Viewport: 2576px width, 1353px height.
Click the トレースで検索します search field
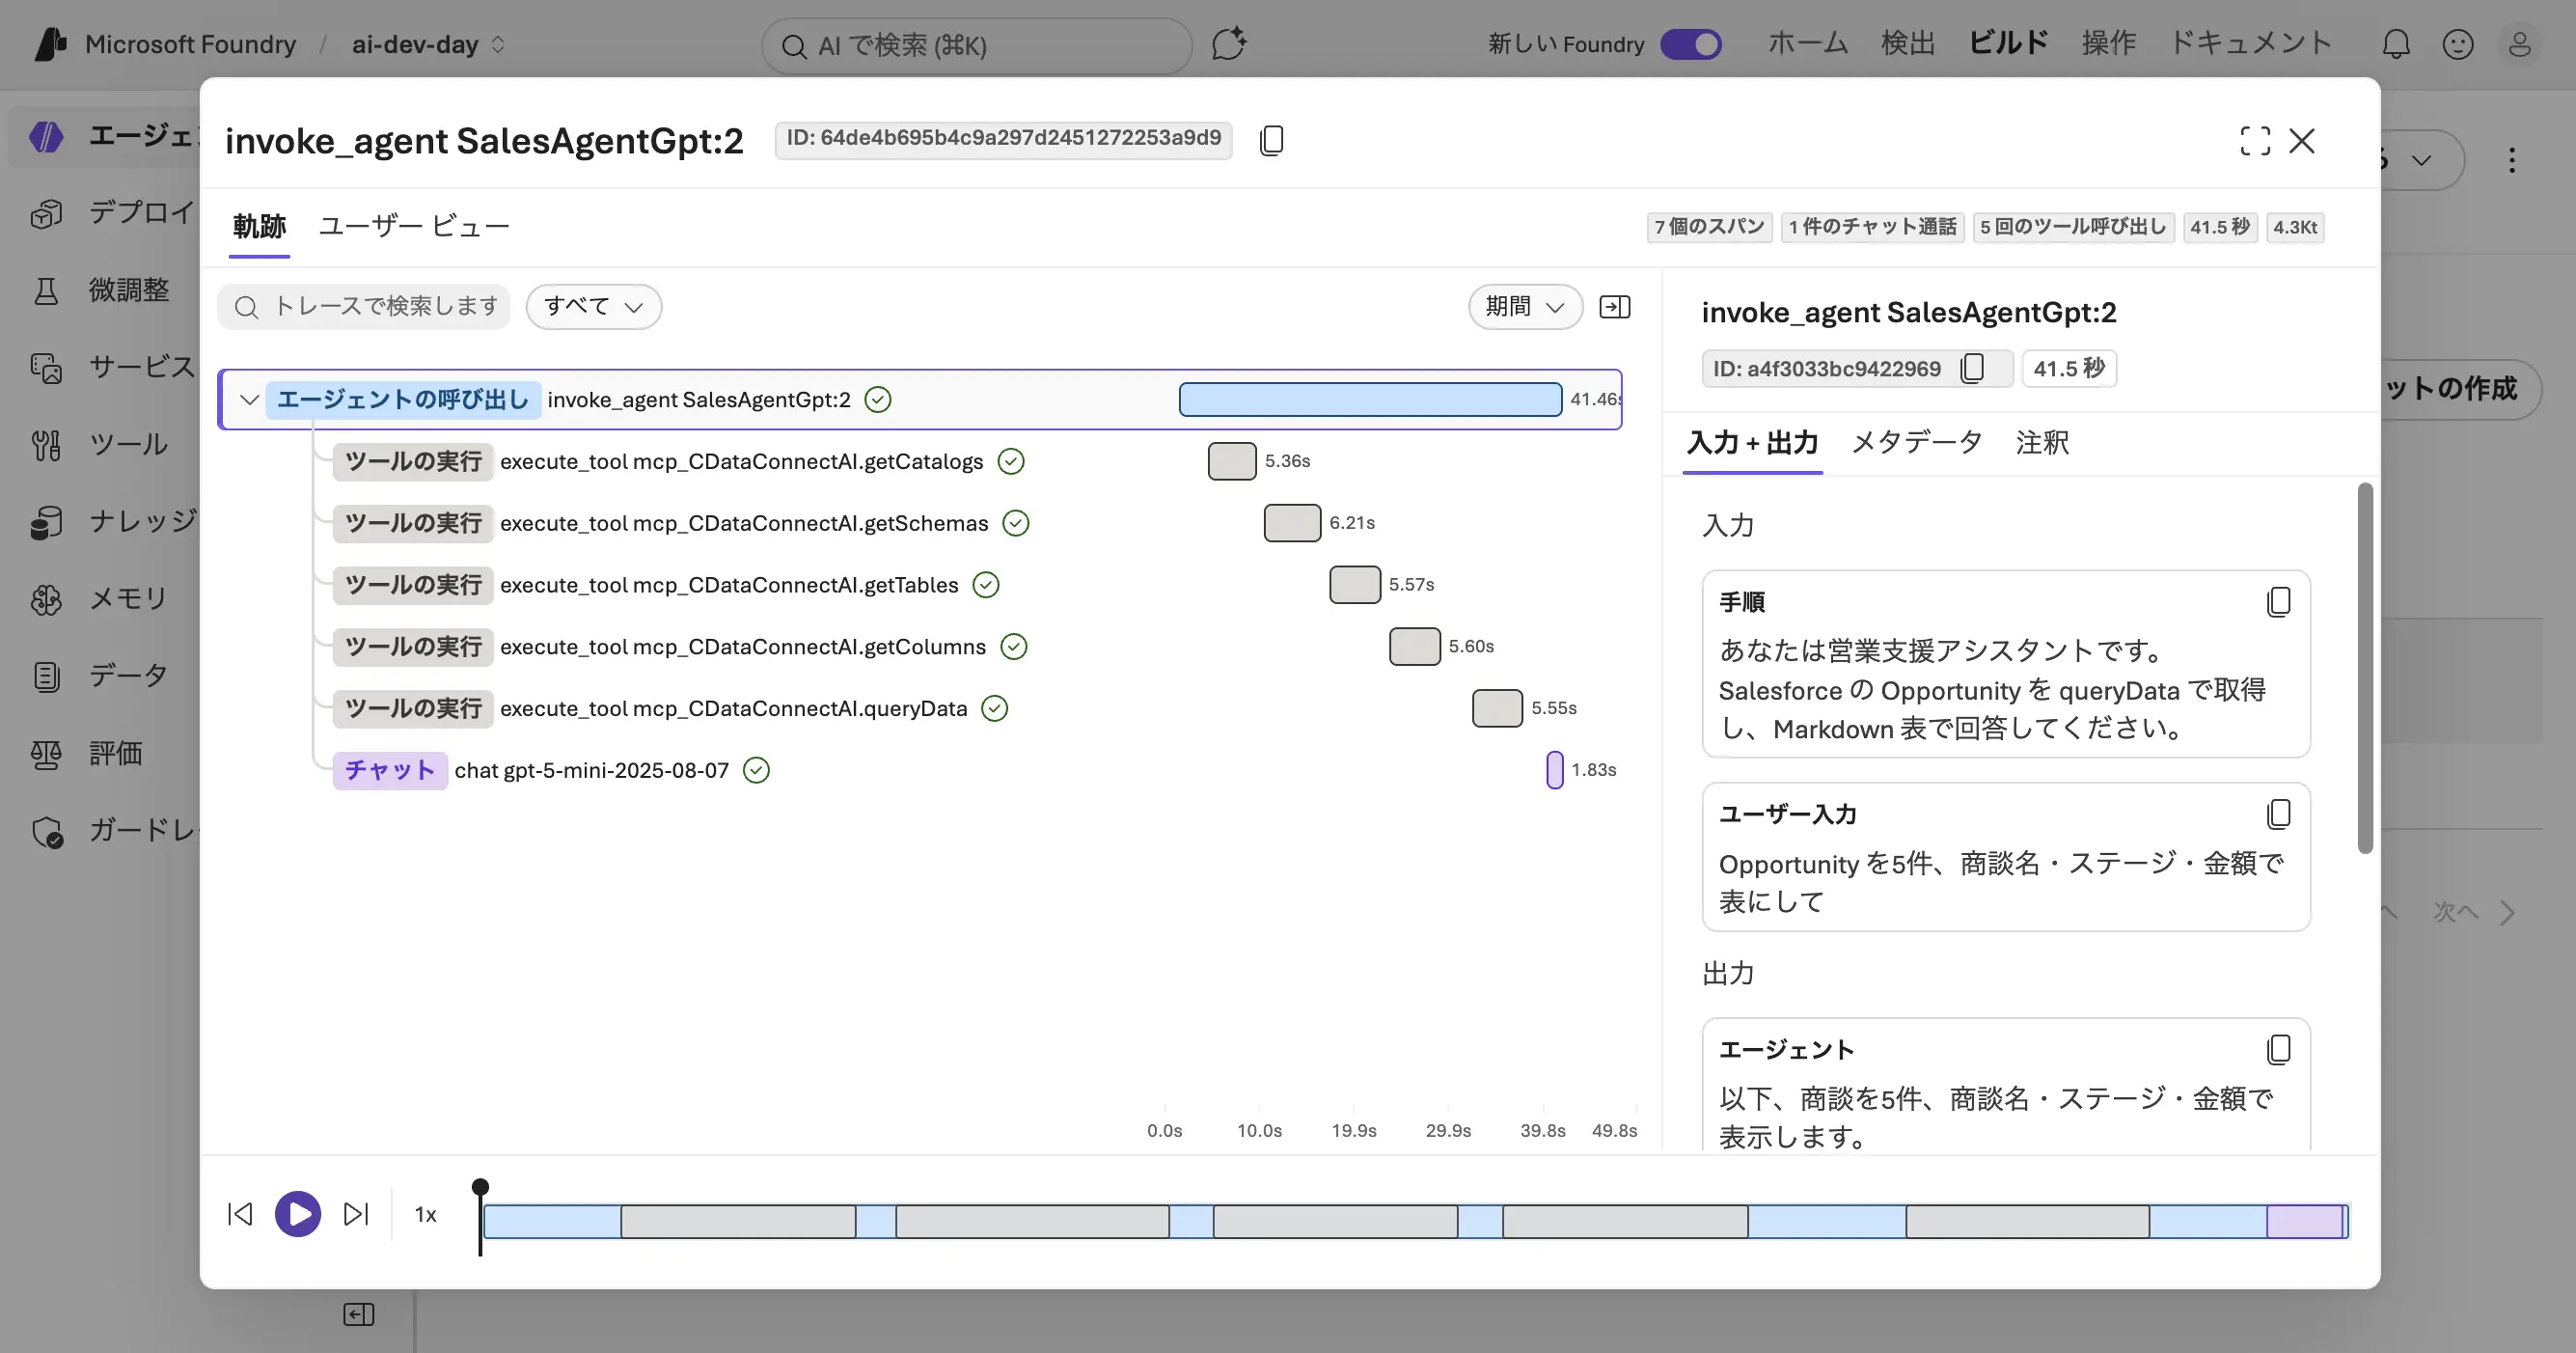click(364, 306)
